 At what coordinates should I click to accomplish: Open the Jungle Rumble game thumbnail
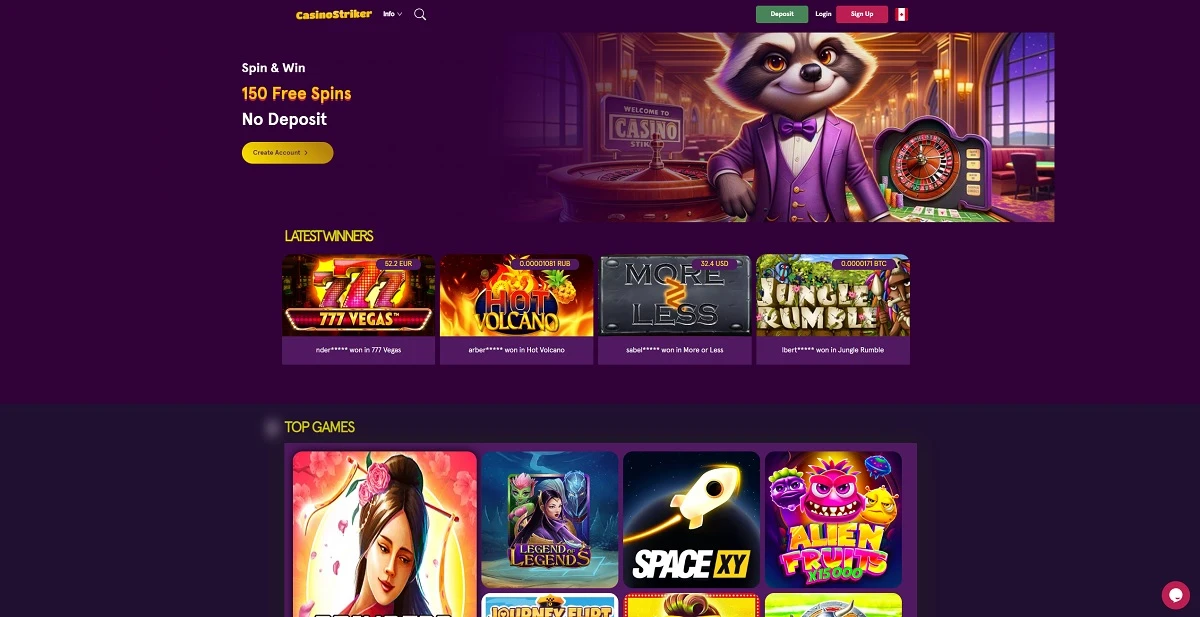833,295
